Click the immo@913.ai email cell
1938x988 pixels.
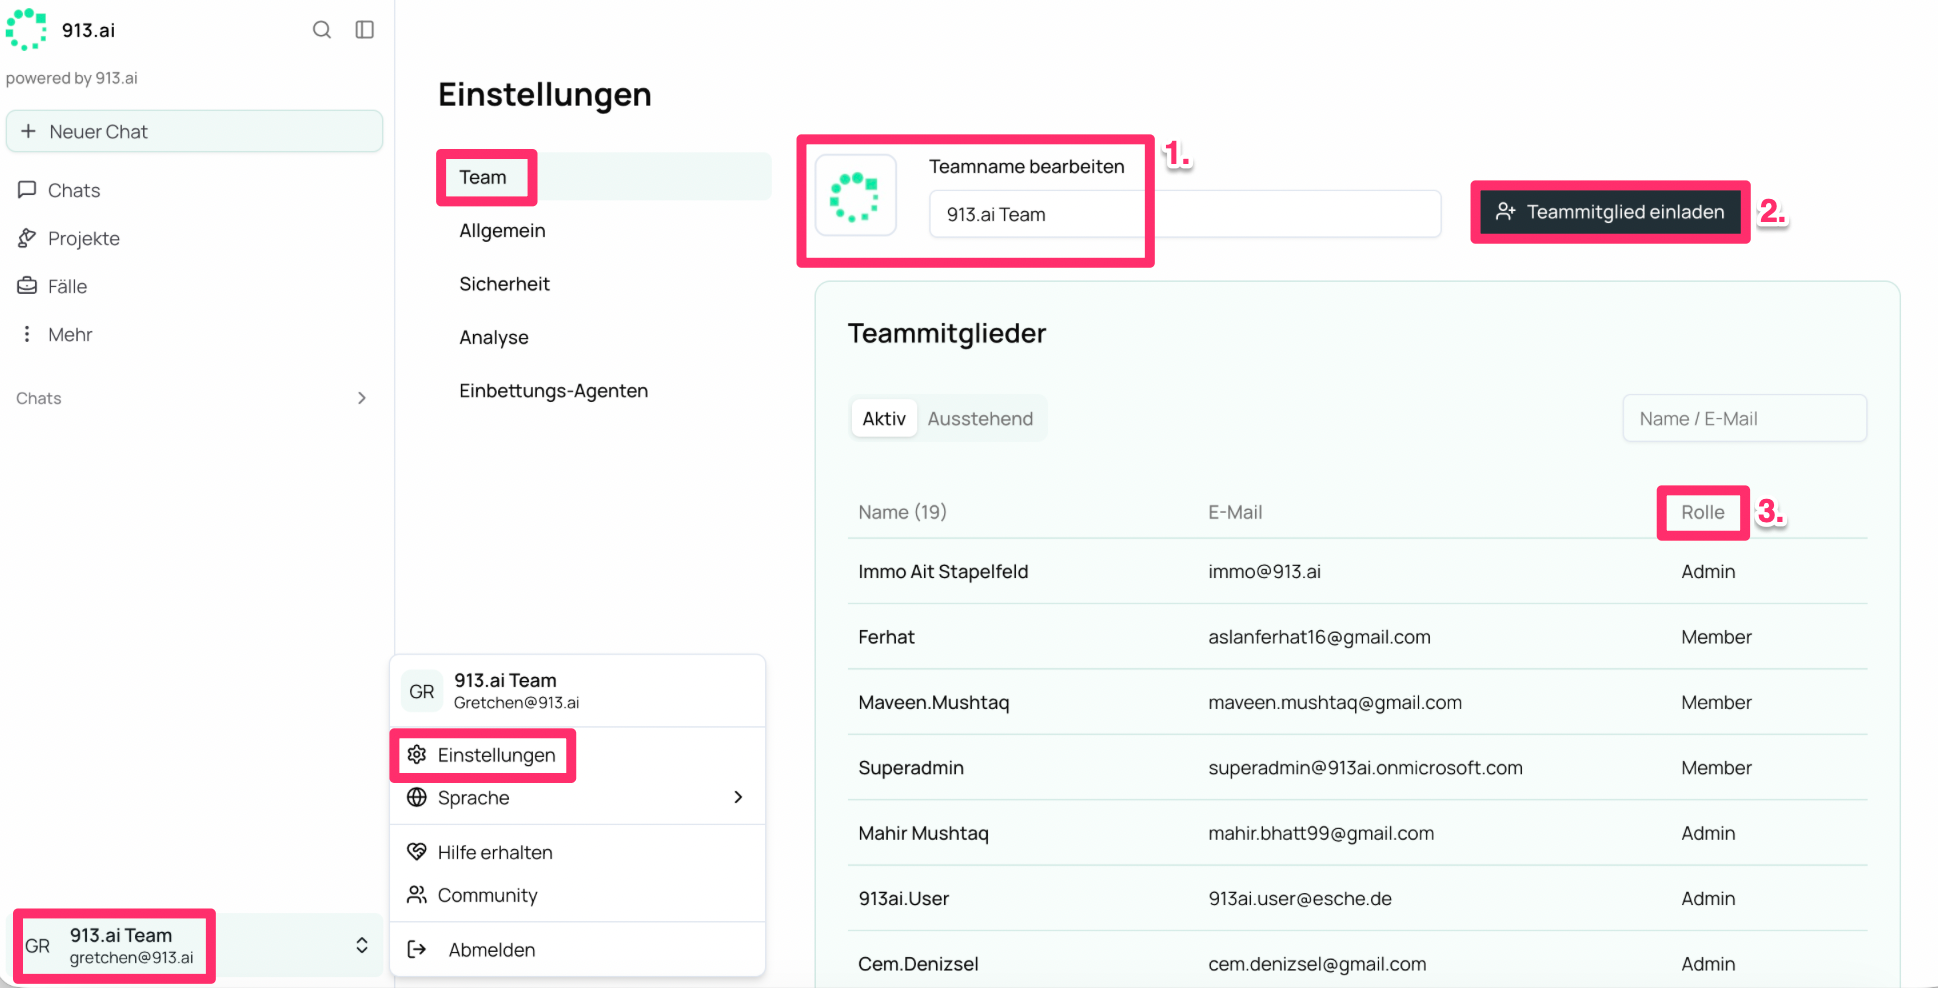tap(1264, 571)
